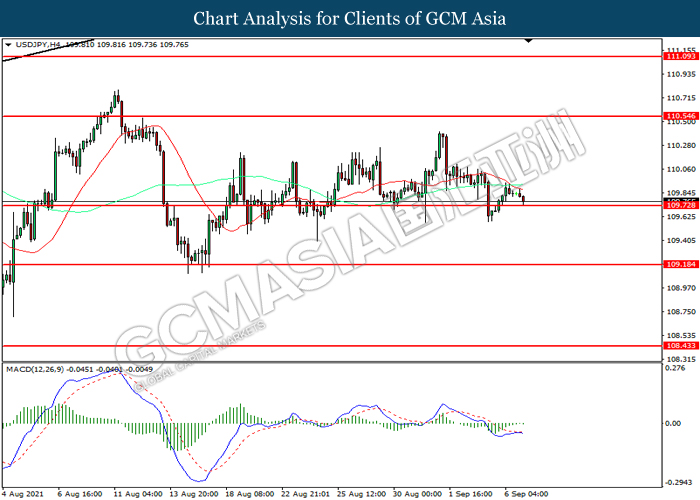Click the 6 Sep 04:00 time label
The image size is (700, 500).
(526, 494)
